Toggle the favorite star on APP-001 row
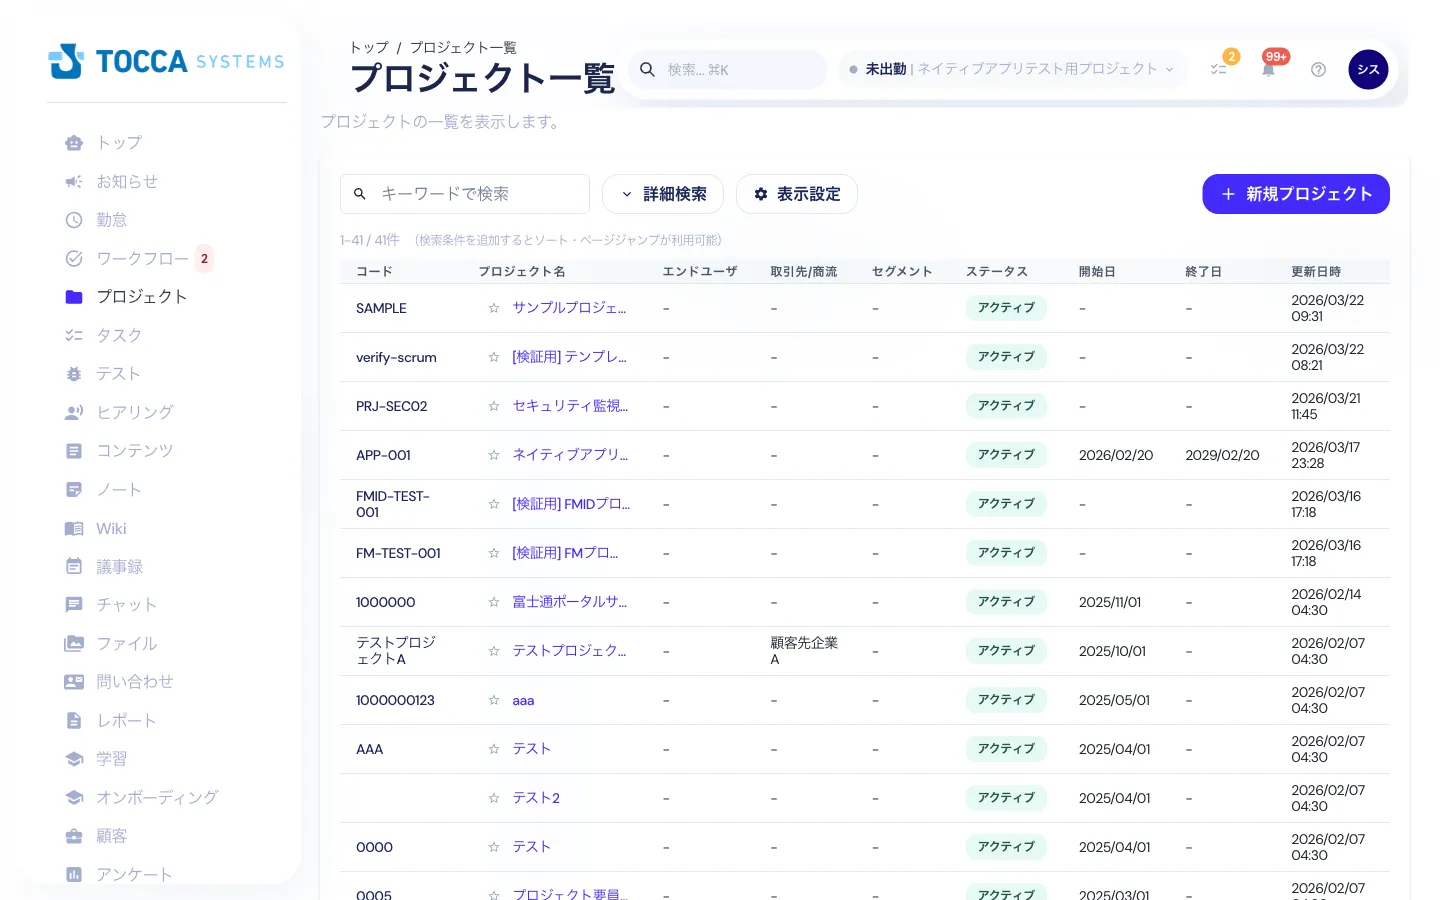 [494, 455]
